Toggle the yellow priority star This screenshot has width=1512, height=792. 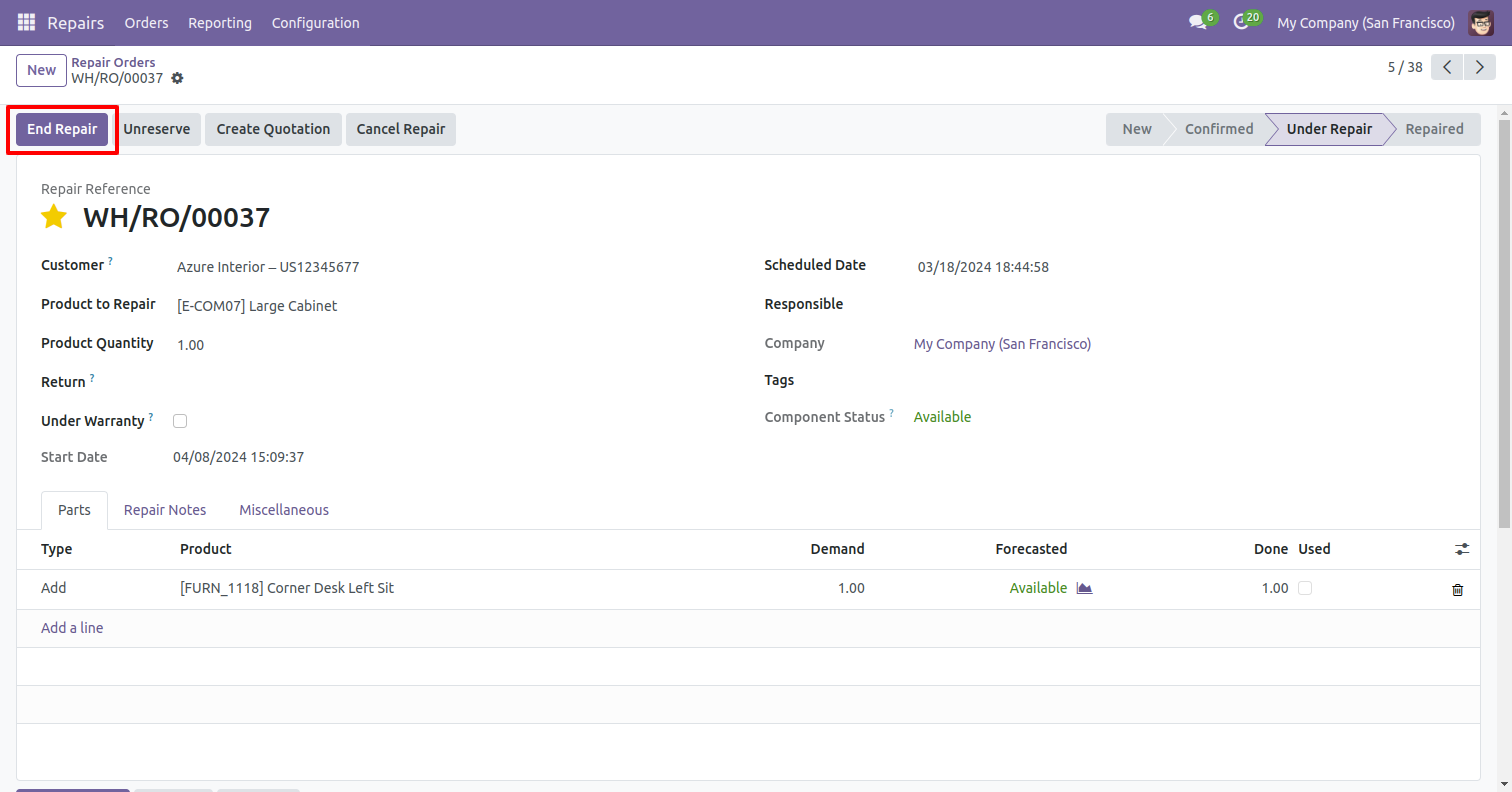point(54,217)
